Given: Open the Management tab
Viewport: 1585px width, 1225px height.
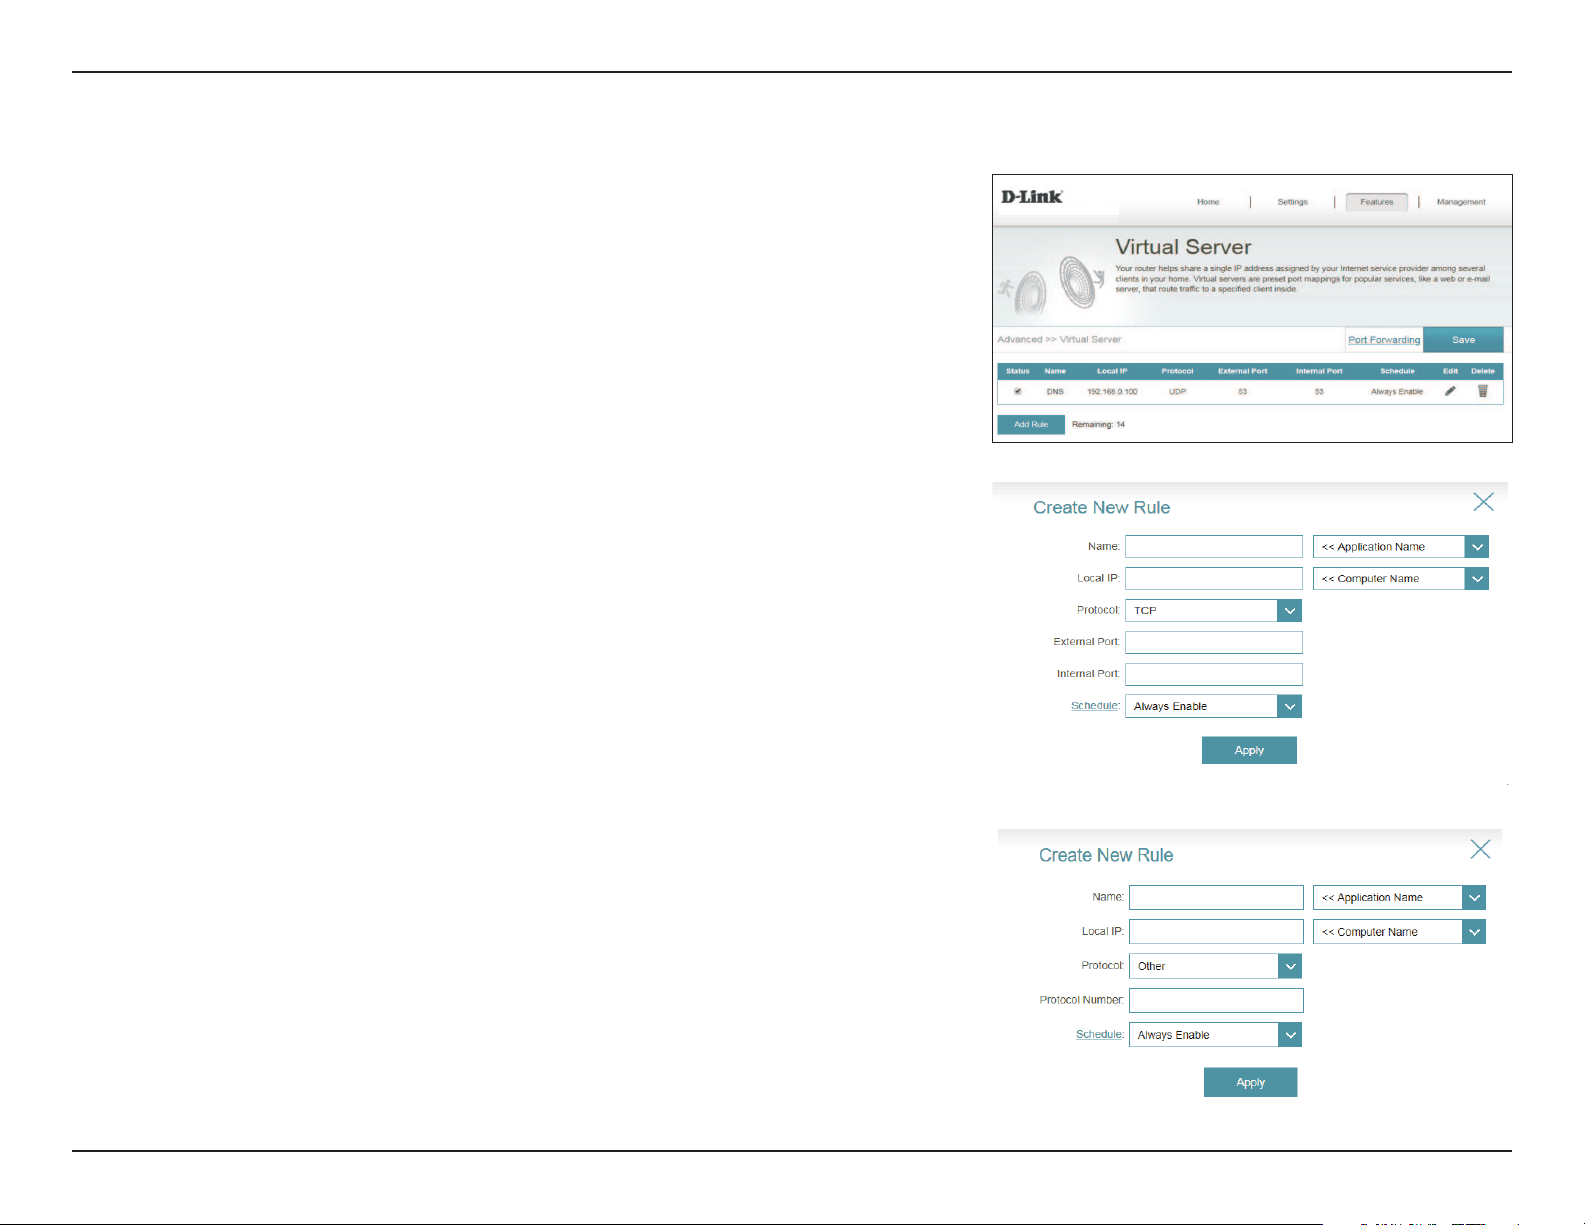Looking at the screenshot, I should (1461, 202).
